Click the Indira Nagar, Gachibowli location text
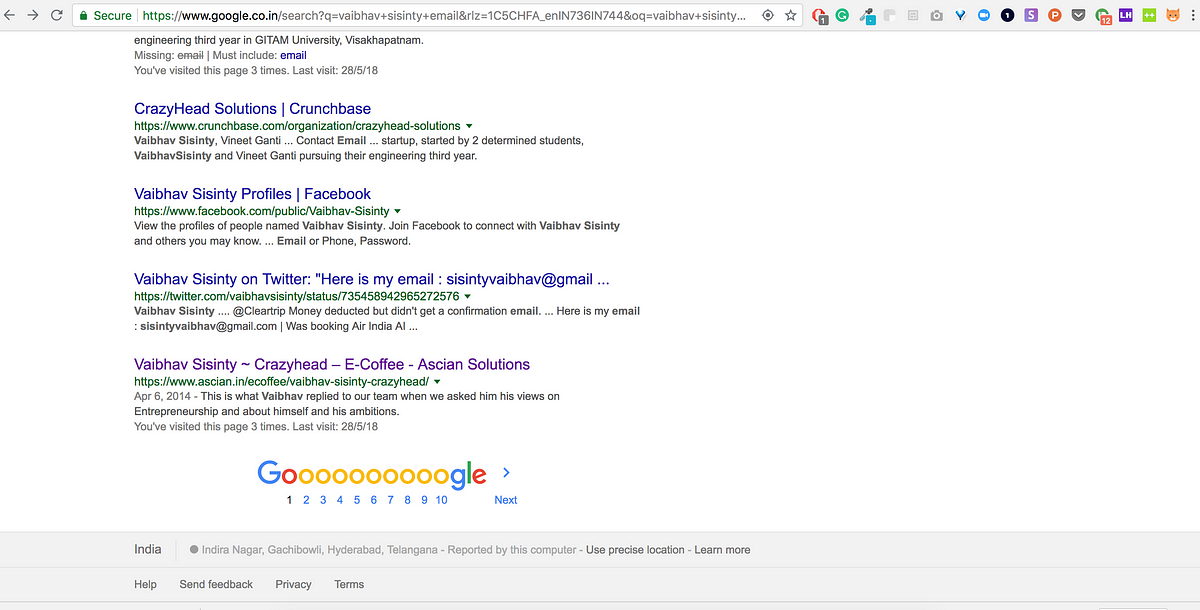The image size is (1200, 610). click(320, 550)
